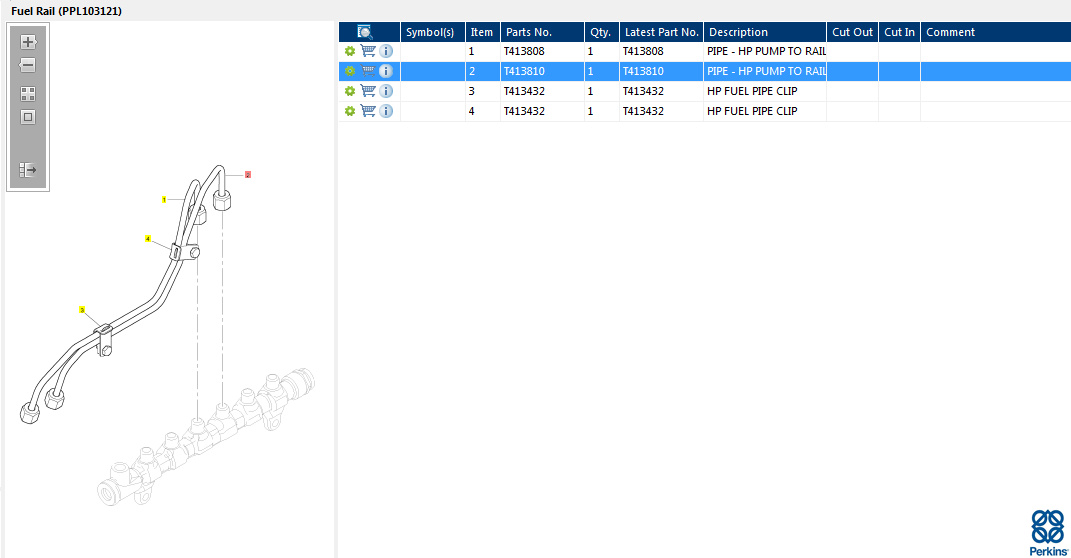This screenshot has height=558, width=1071.
Task: Click Latest Part No. T413810
Action: click(x=643, y=71)
